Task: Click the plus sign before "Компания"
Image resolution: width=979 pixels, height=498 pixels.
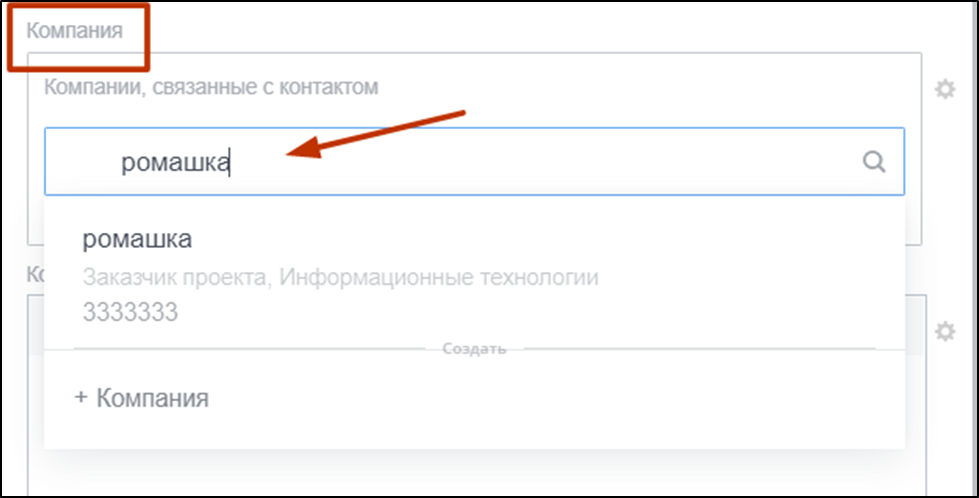Action: pos(81,398)
